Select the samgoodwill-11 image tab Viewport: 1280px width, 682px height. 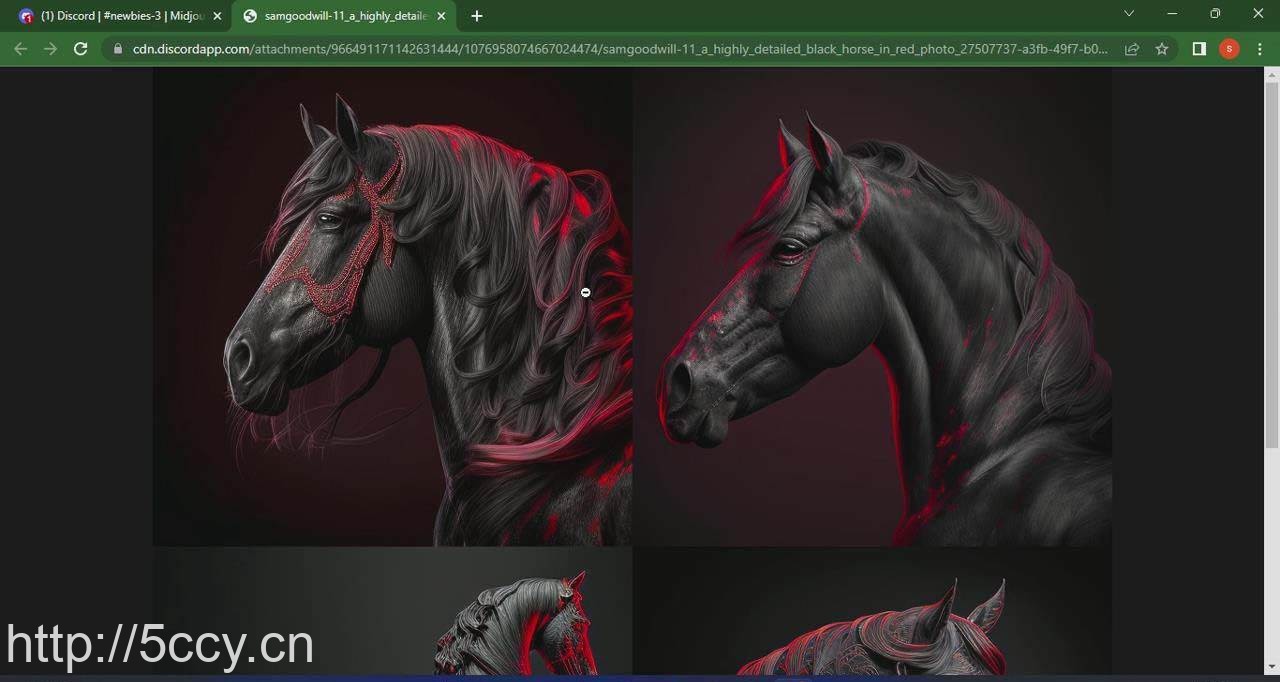340,16
